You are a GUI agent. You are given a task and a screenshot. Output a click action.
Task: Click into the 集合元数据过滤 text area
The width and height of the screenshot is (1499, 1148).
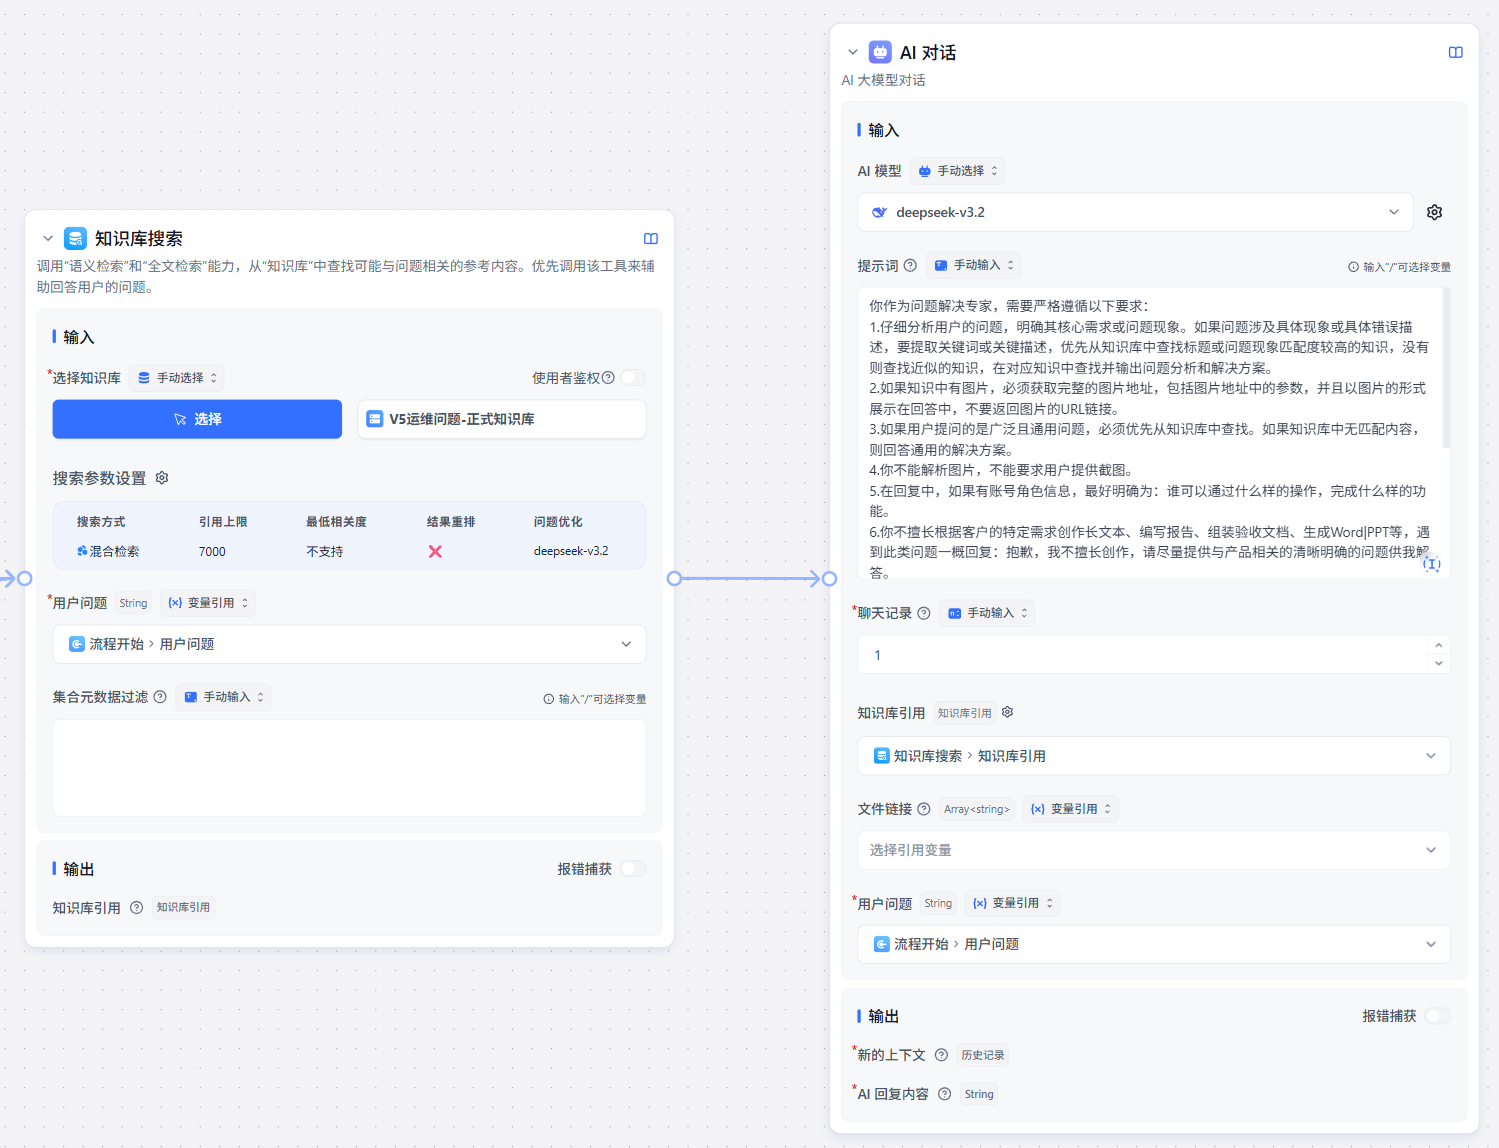click(x=349, y=767)
